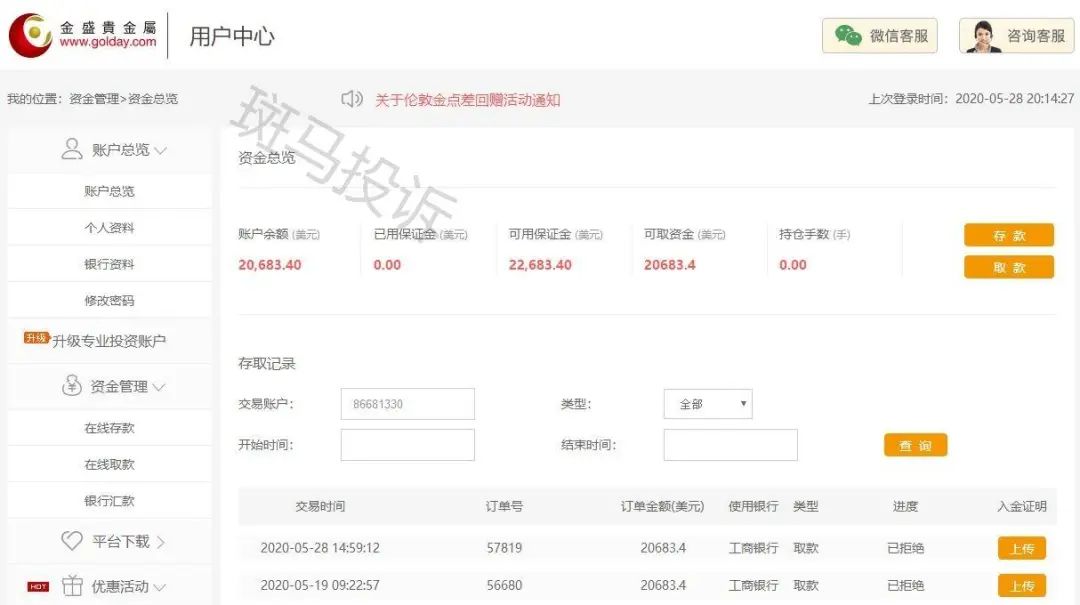This screenshot has height=605, width=1080.
Task: Open 个人资料 in the sidebar
Action: [109, 228]
